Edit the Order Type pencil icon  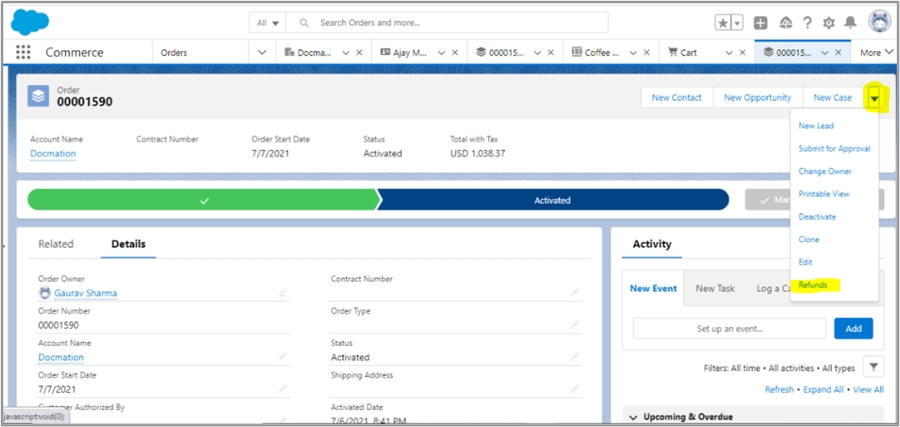pos(575,322)
